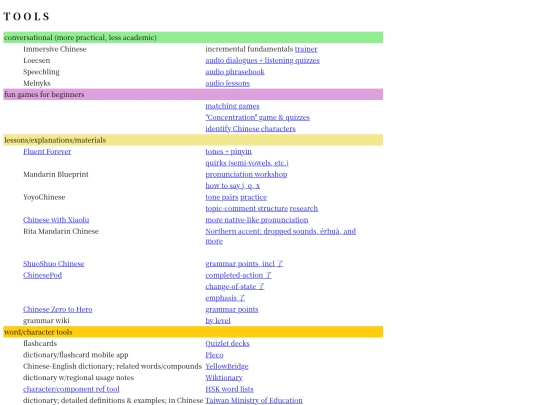Image resolution: width=540 pixels, height=405 pixels.
Task: Visit the Fluent Forever link
Action: (47, 152)
